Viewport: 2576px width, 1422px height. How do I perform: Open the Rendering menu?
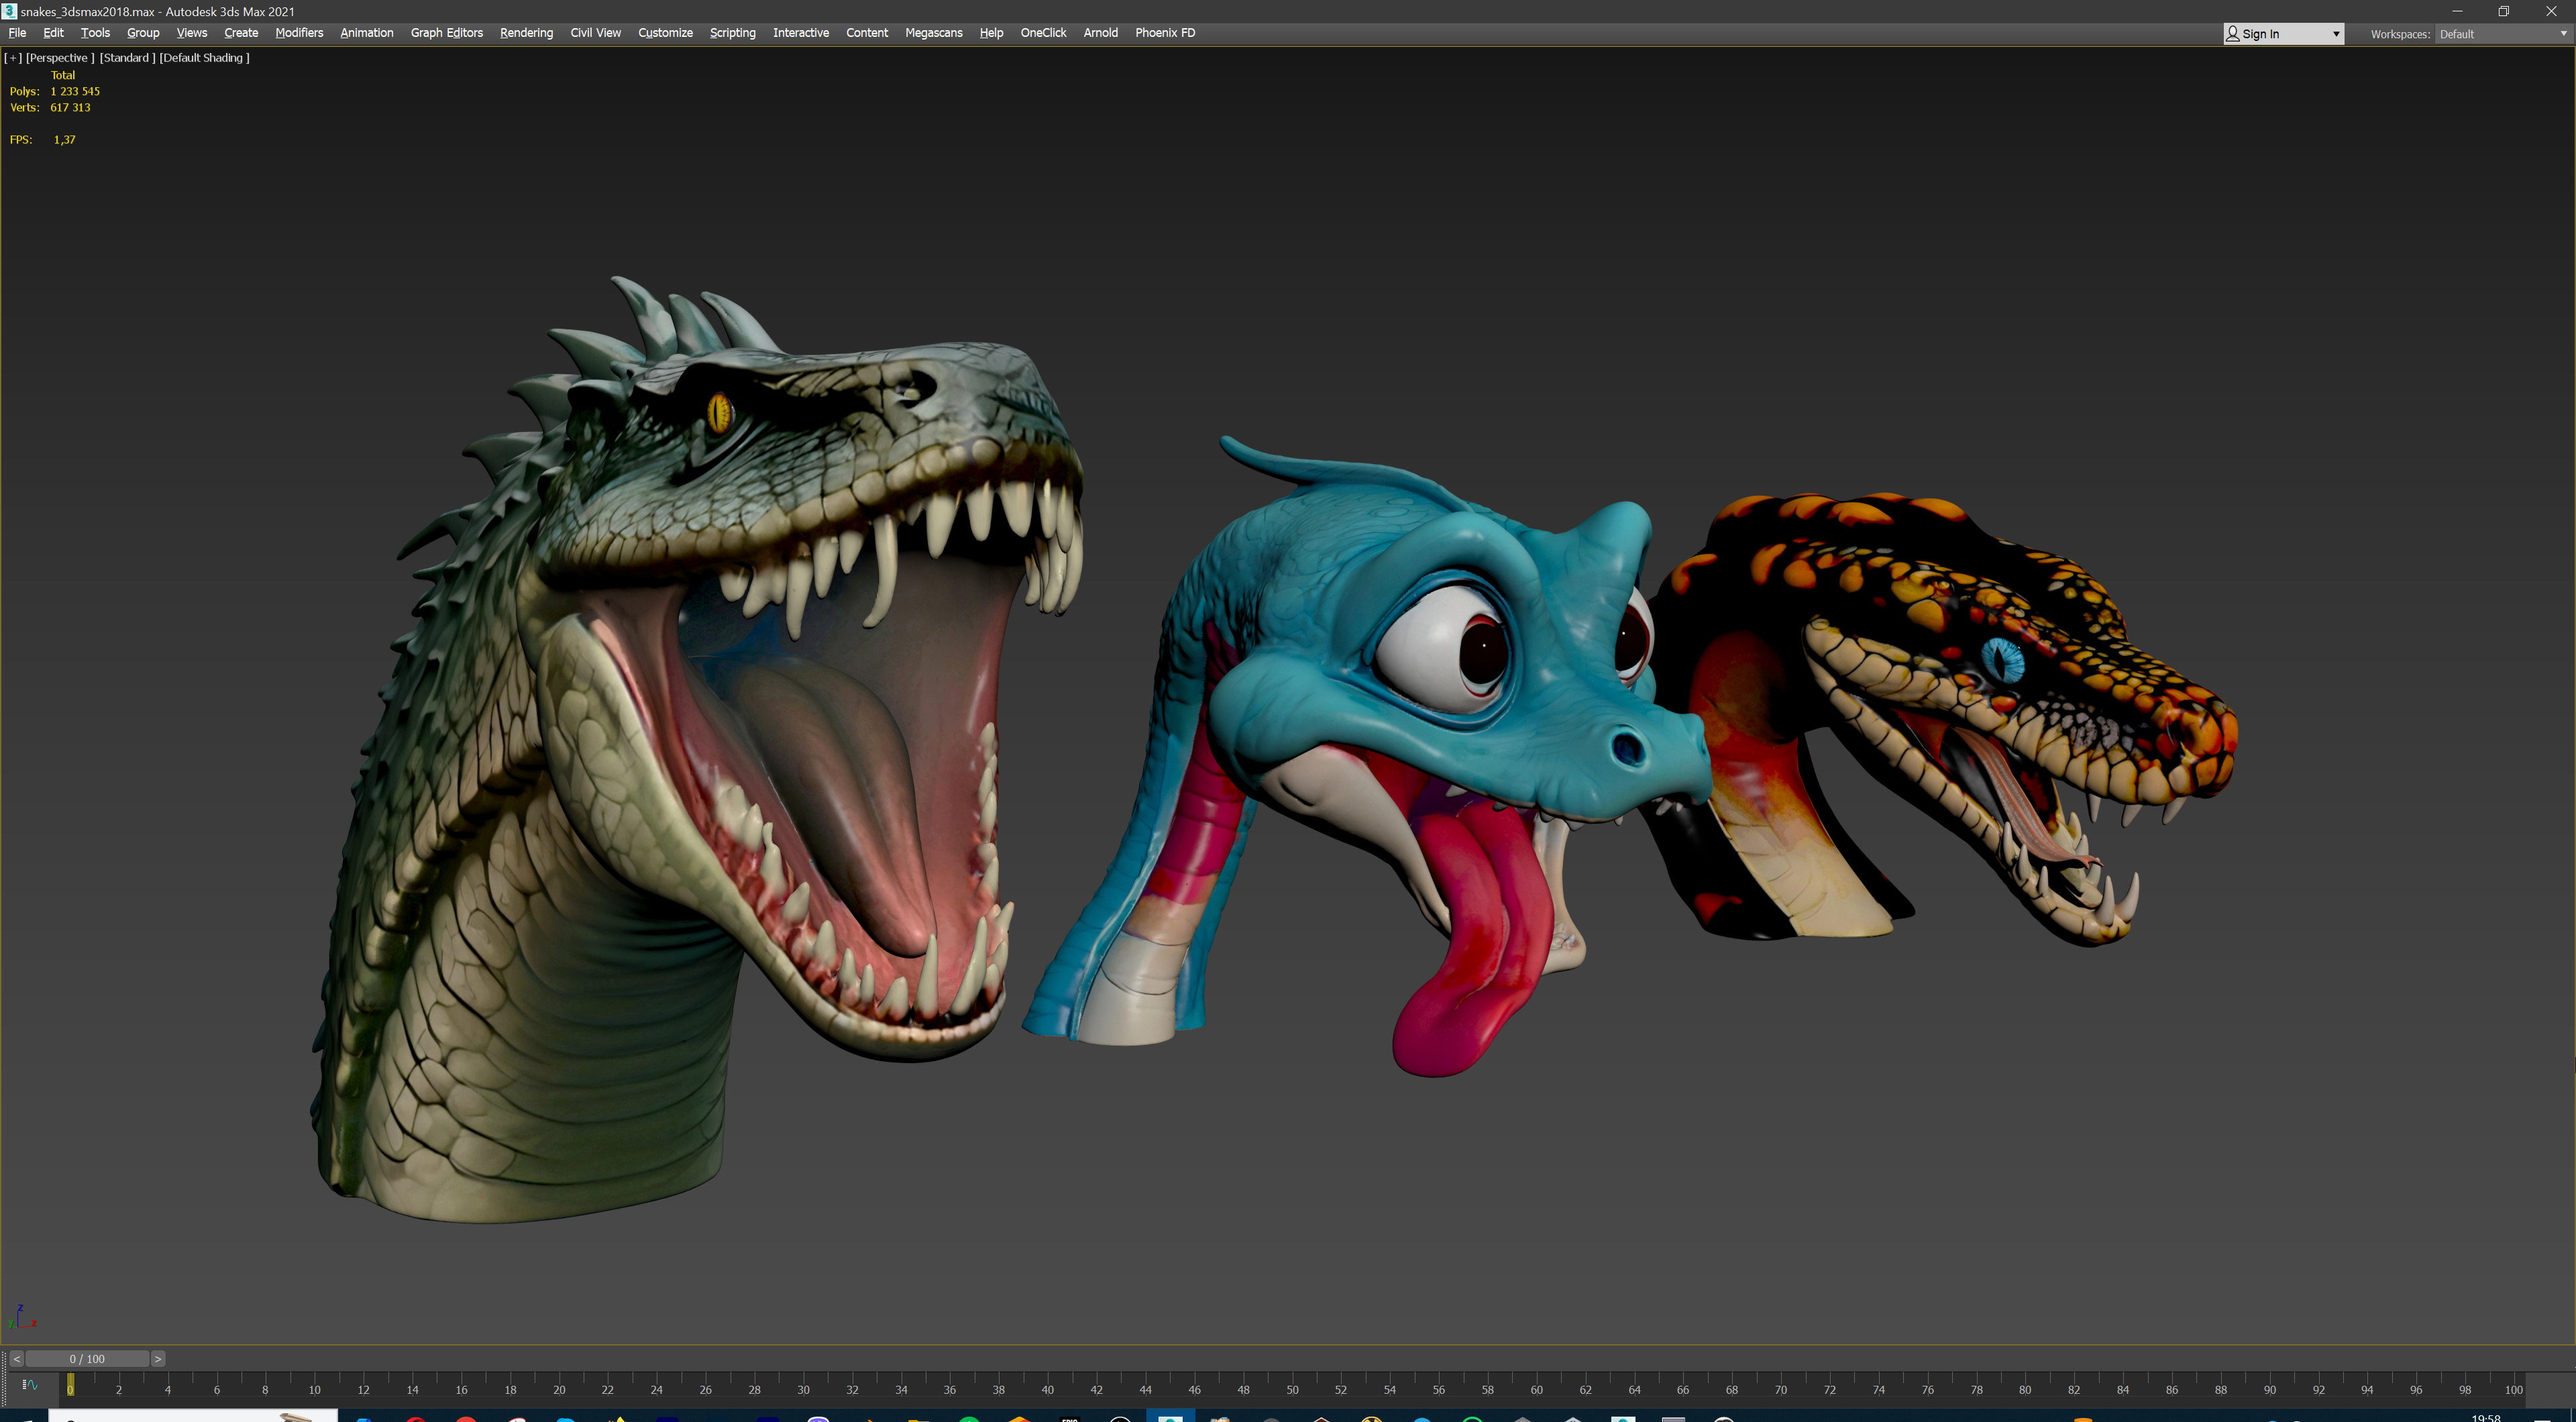click(526, 33)
